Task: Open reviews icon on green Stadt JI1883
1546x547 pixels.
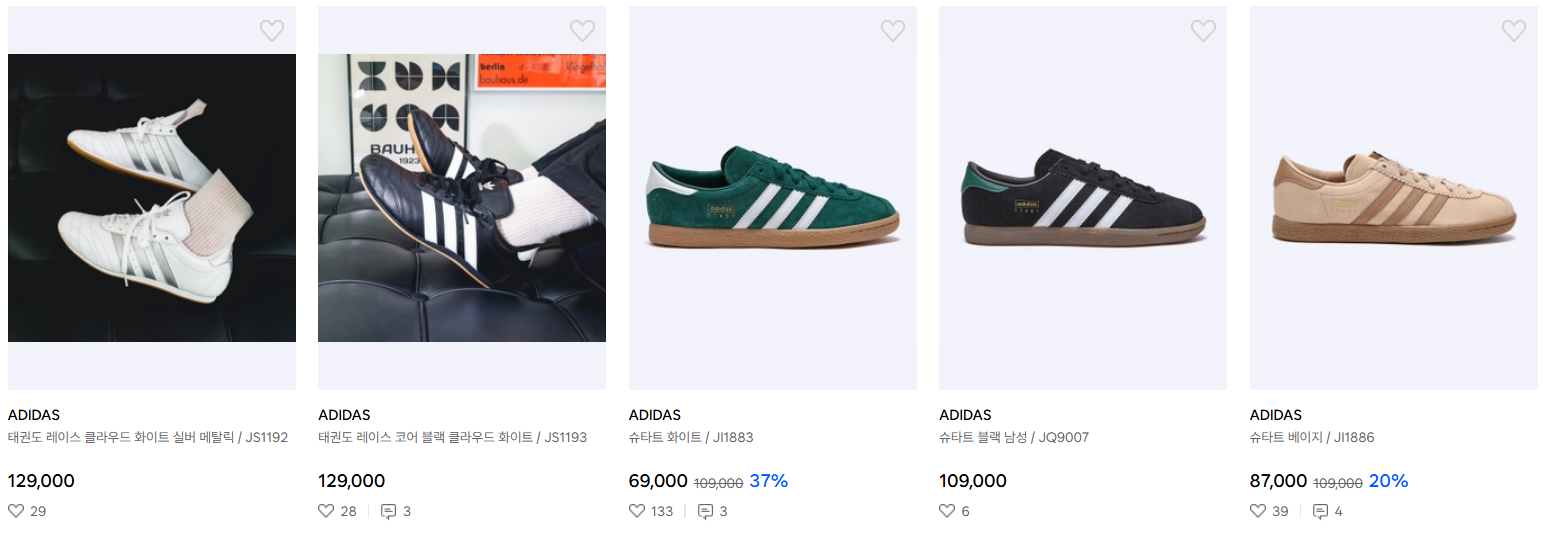Action: click(x=705, y=511)
